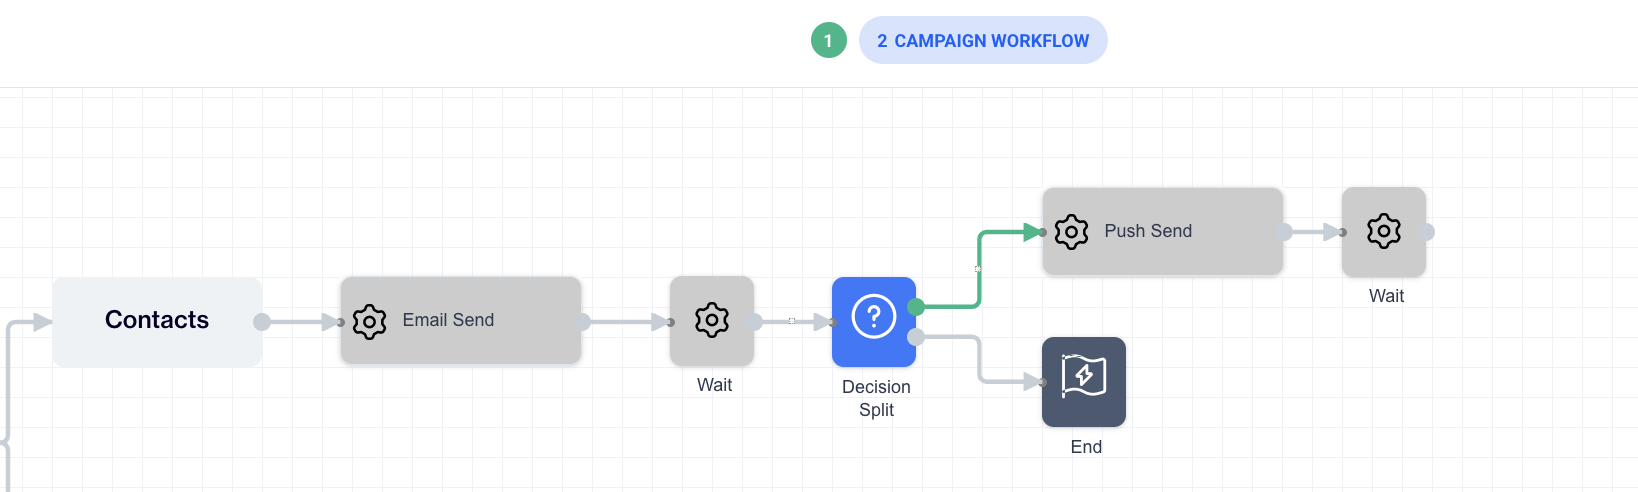Screen dimensions: 1638x492
Task: Click the Email Send output port
Action: click(x=583, y=322)
